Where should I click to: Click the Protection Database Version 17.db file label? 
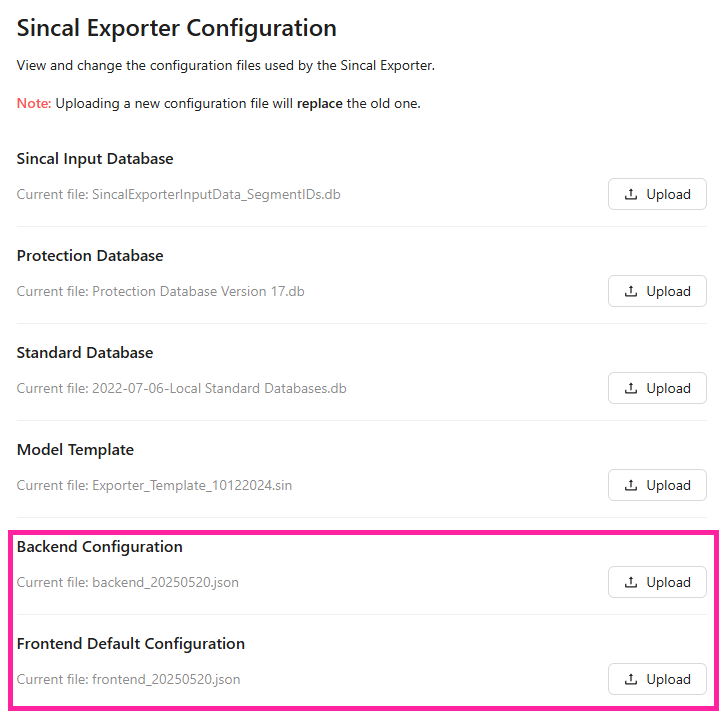[198, 291]
